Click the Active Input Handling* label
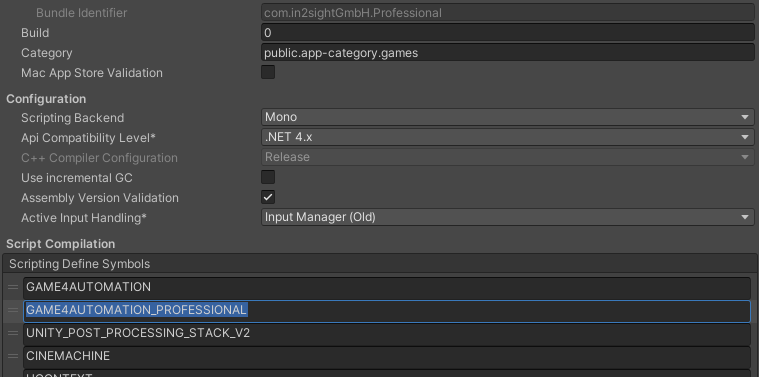The height and width of the screenshot is (377, 759). click(84, 218)
